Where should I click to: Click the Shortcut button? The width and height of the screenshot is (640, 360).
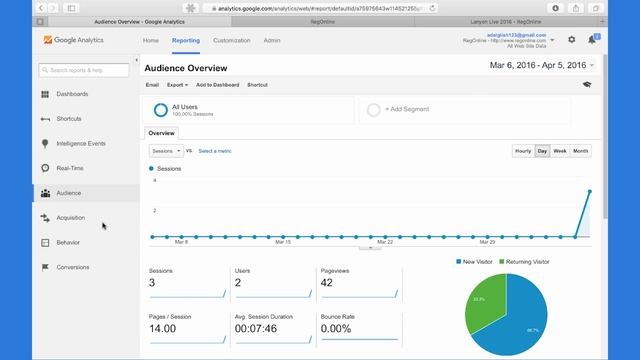(257, 85)
